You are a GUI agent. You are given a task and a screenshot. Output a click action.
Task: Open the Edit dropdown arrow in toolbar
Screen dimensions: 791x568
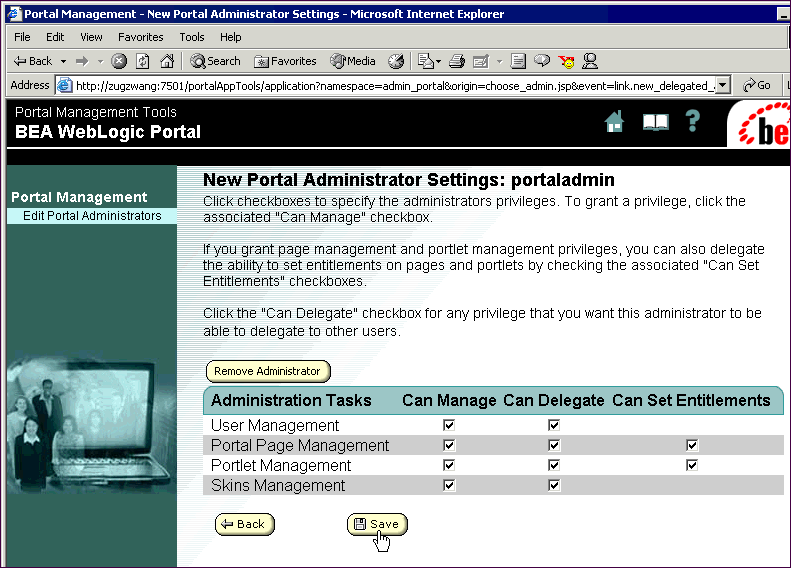[499, 62]
